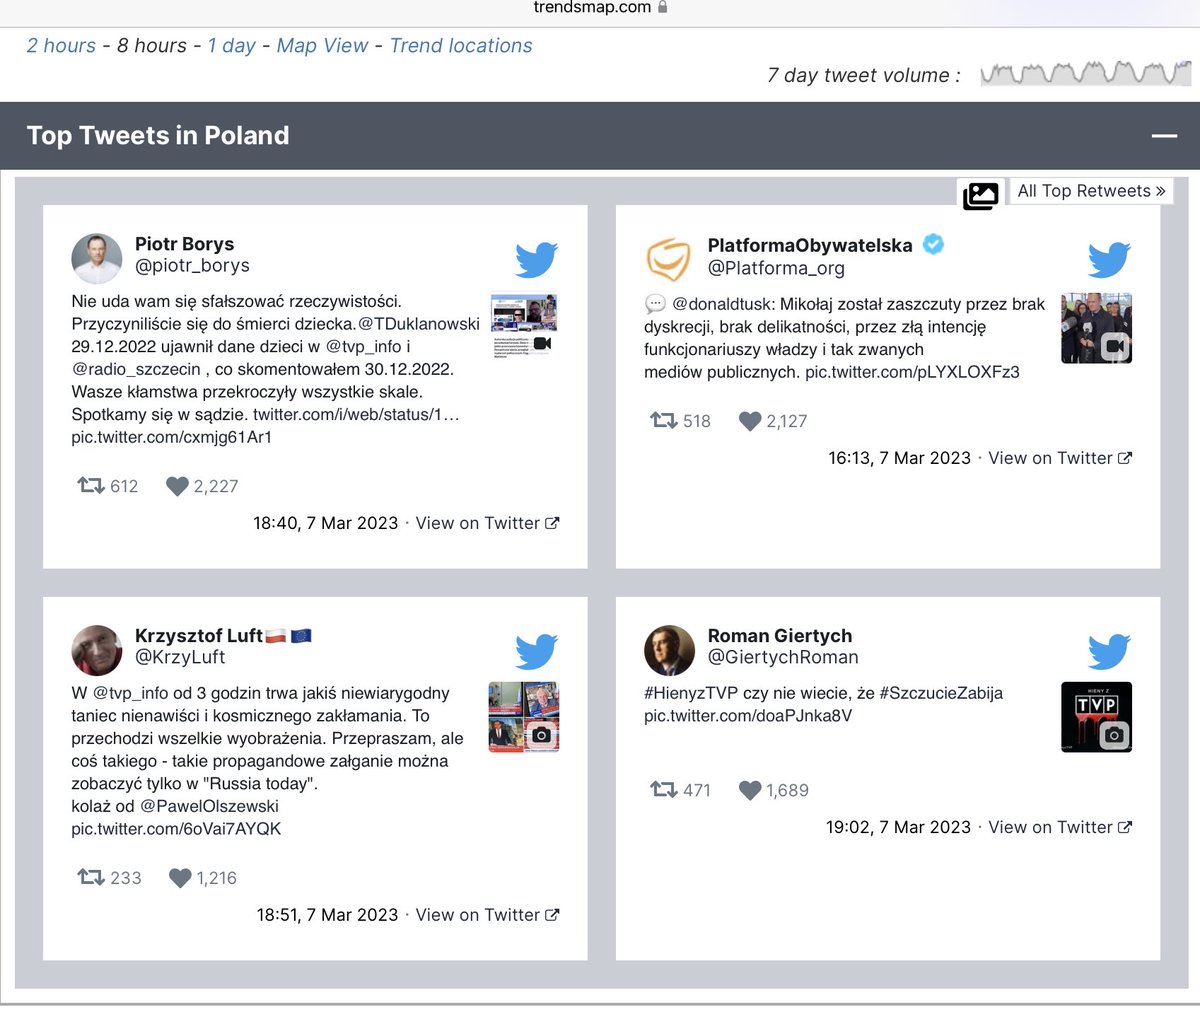The width and height of the screenshot is (1200, 1029).
Task: Click timestamp 16:13, 7 Mar 2023
Action: point(899,458)
